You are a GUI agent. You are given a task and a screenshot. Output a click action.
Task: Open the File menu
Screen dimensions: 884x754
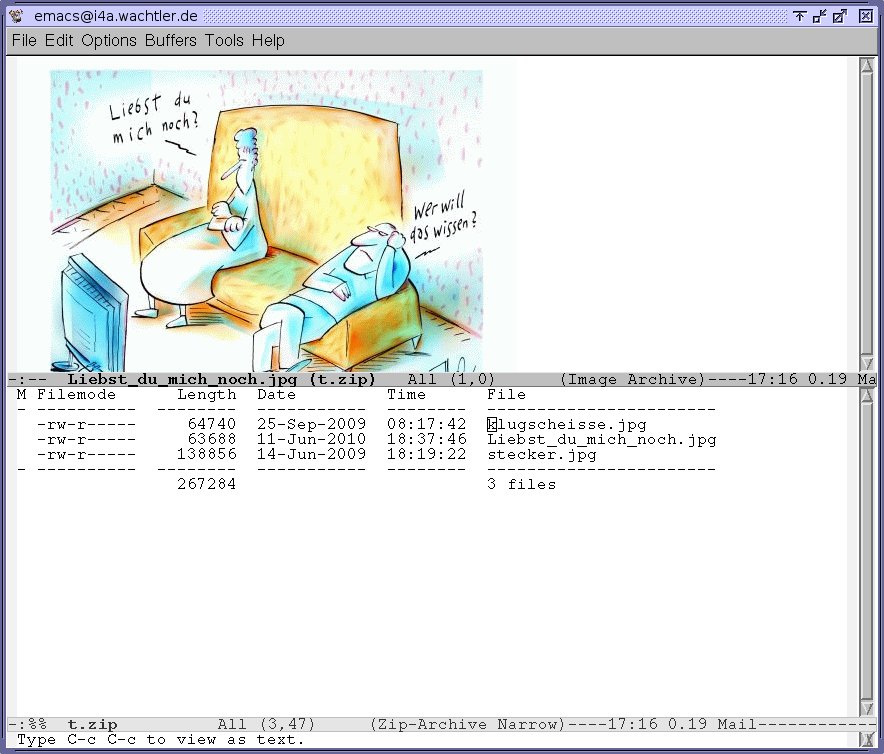click(x=24, y=41)
